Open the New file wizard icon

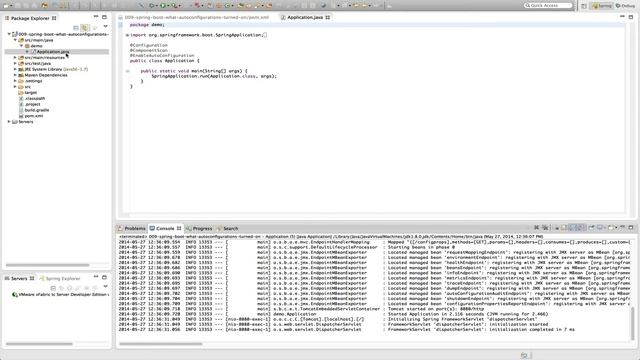(6, 6)
